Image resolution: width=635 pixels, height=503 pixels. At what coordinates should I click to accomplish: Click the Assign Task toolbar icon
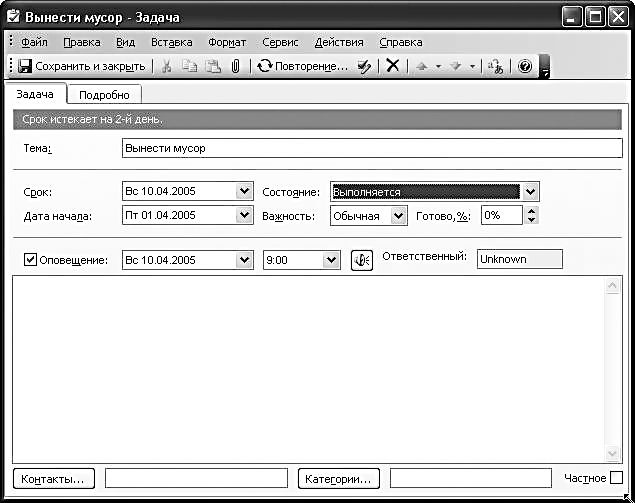(x=364, y=66)
